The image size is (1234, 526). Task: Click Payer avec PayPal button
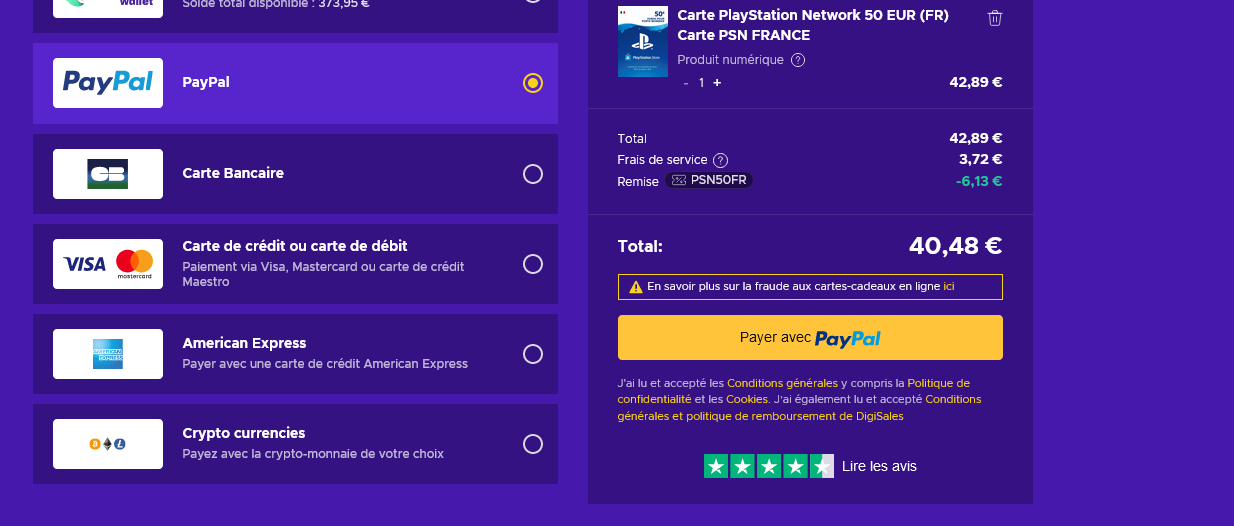[x=810, y=338]
